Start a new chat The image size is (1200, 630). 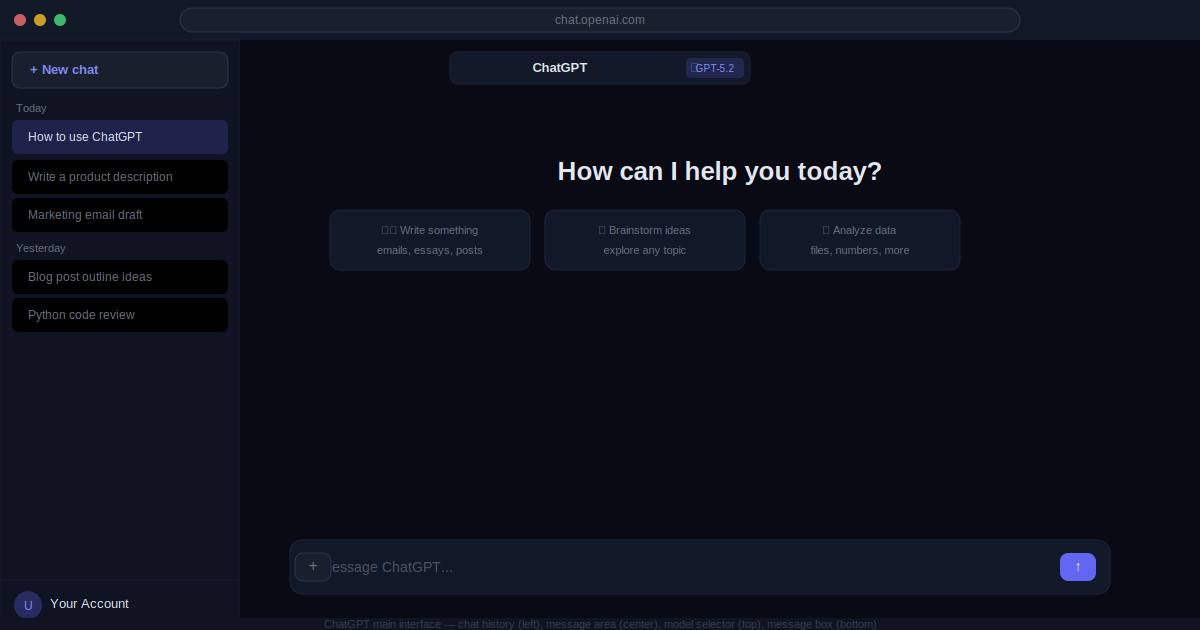point(120,70)
